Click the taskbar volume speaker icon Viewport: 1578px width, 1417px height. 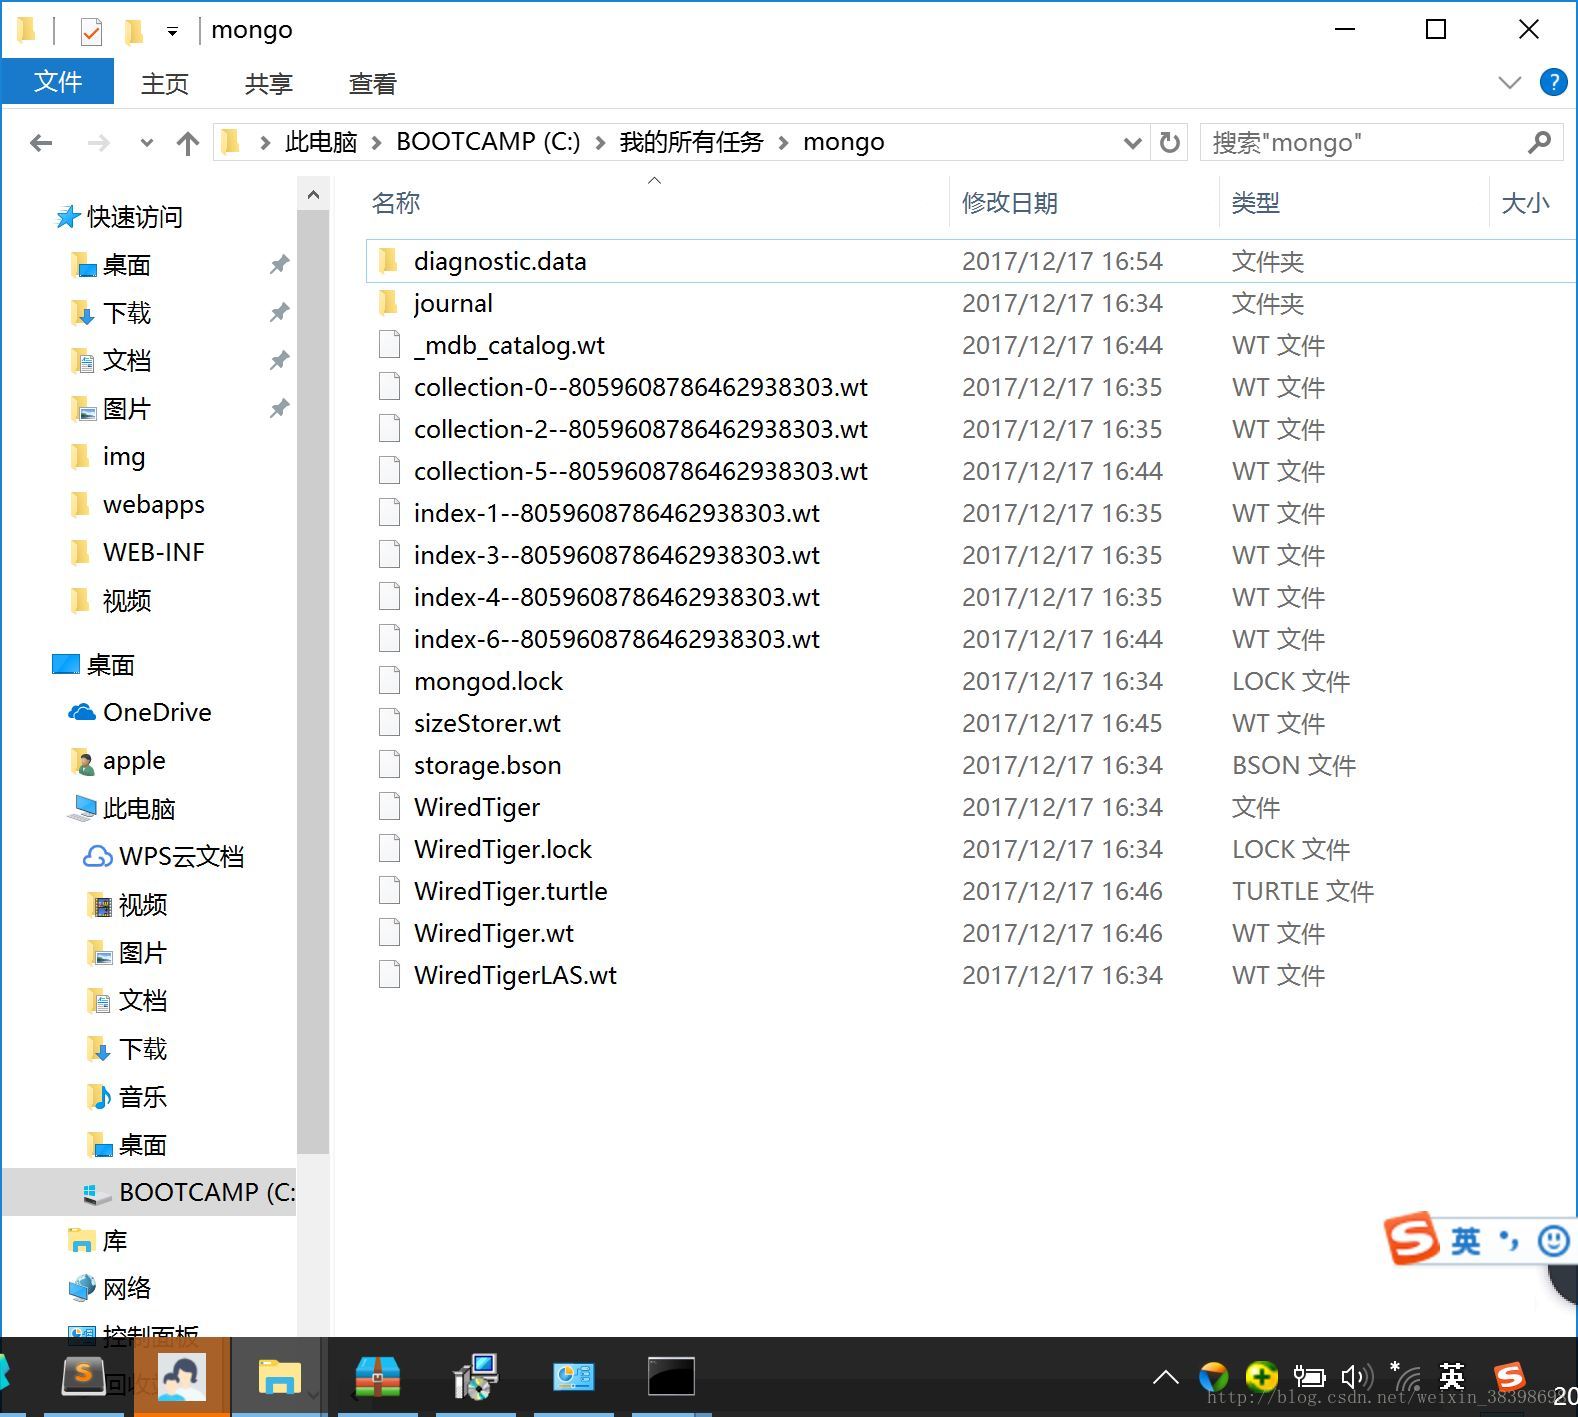[1357, 1378]
